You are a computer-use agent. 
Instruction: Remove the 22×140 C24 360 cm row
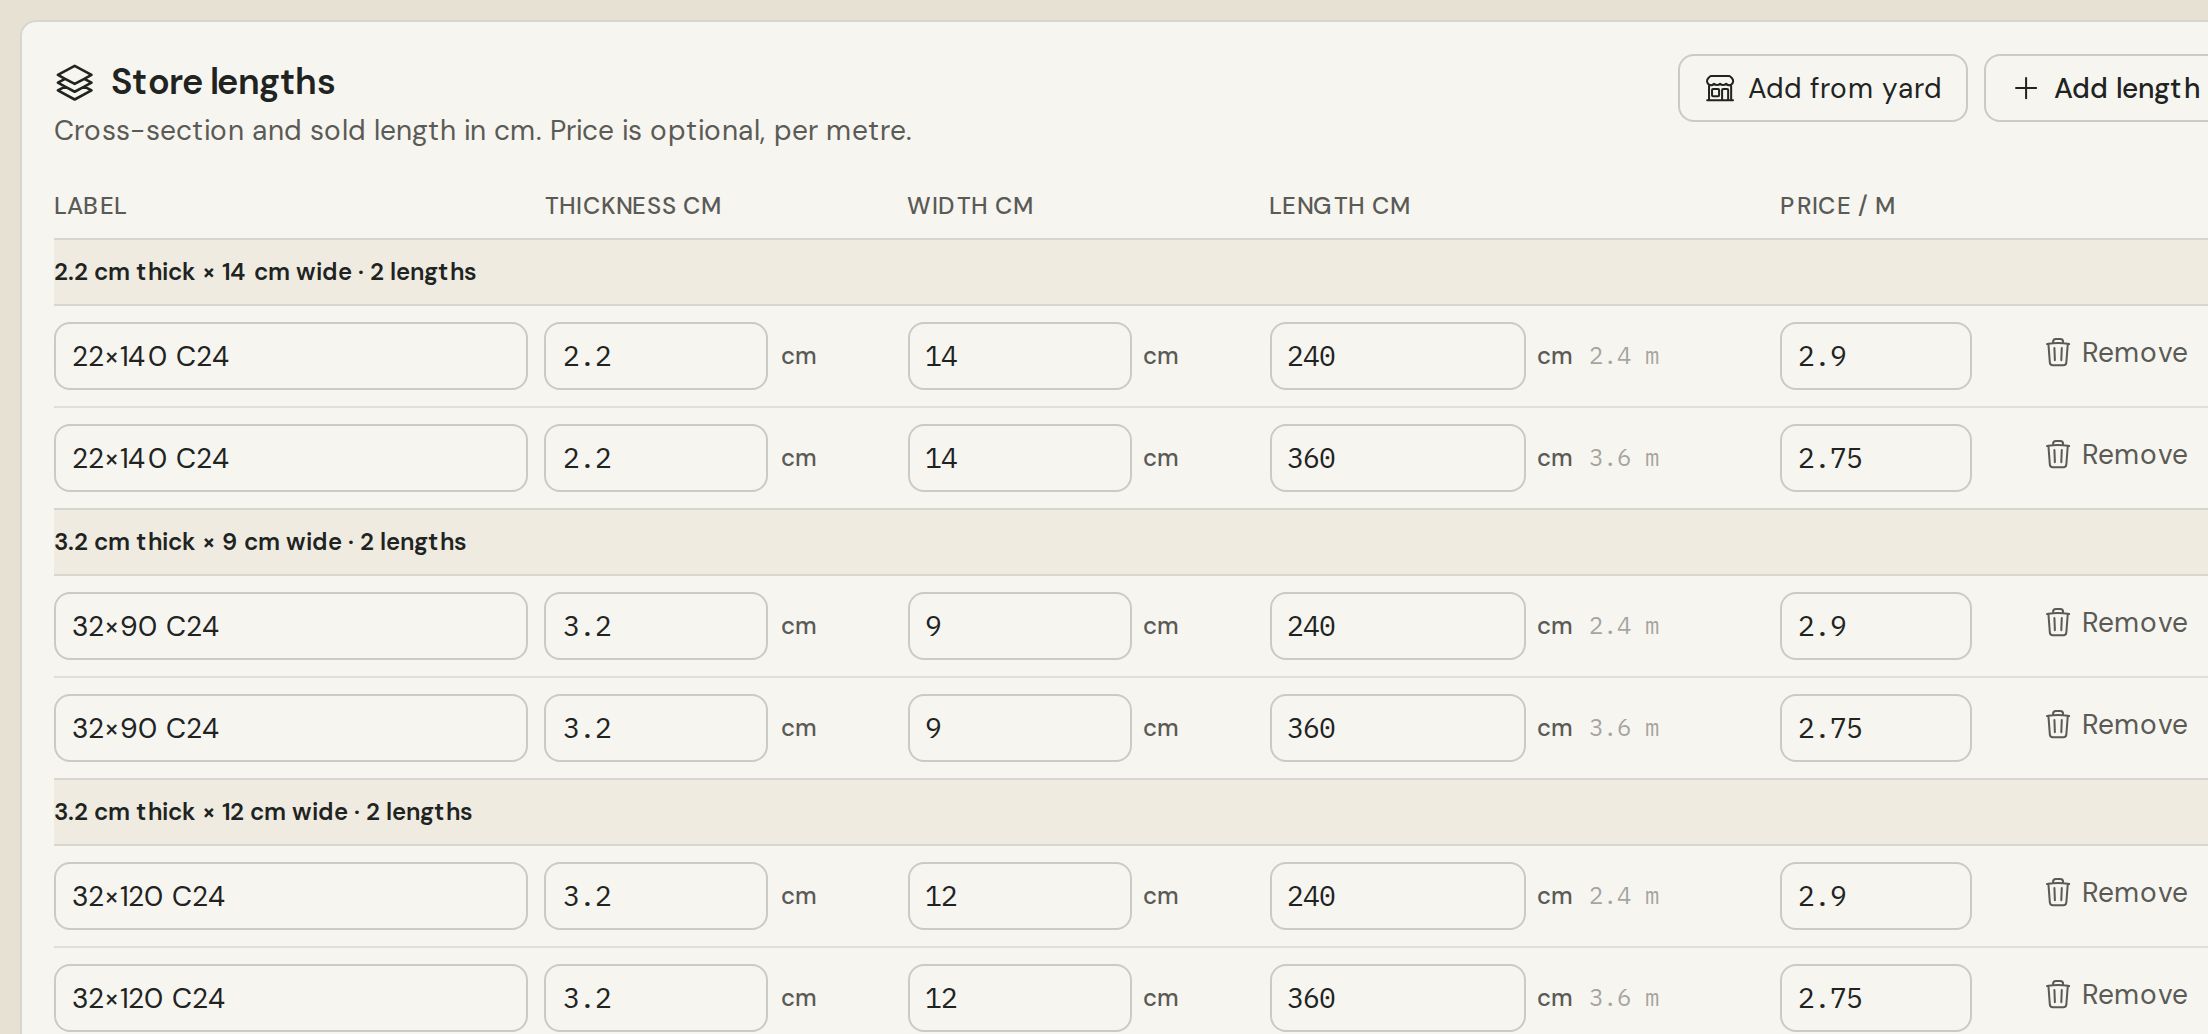pyautogui.click(x=2115, y=455)
